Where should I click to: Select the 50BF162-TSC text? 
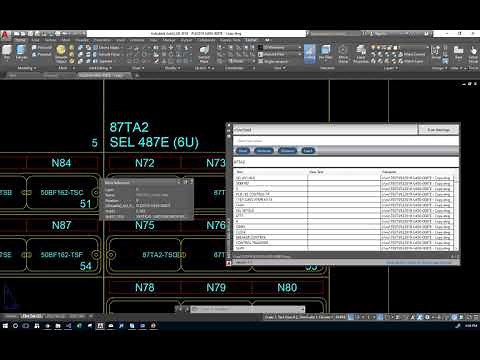click(62, 192)
